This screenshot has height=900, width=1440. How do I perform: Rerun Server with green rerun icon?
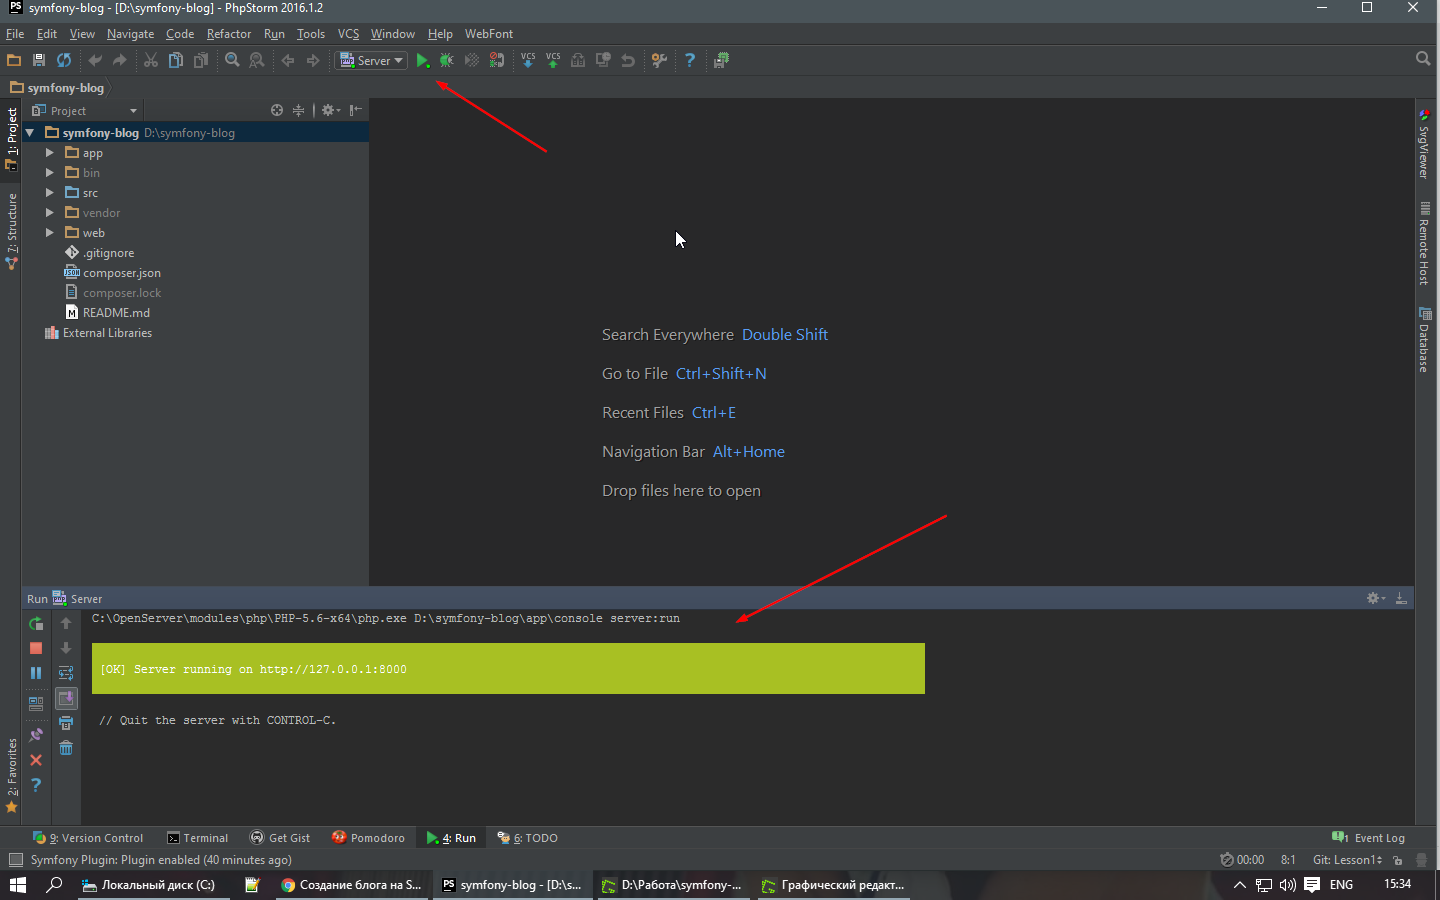(x=36, y=623)
